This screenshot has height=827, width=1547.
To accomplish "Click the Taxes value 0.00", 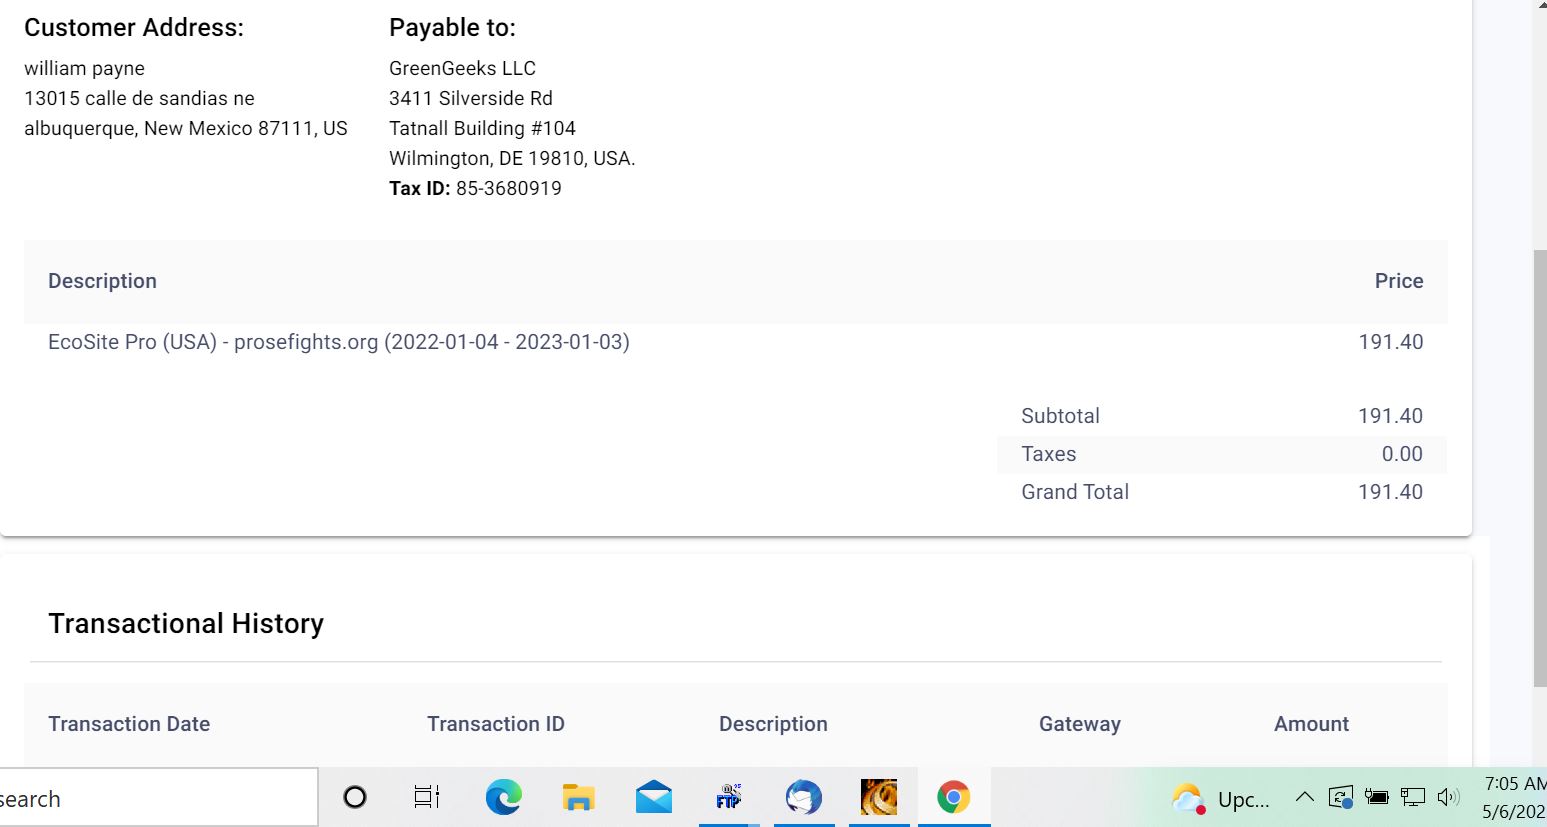I will pyautogui.click(x=1402, y=454).
